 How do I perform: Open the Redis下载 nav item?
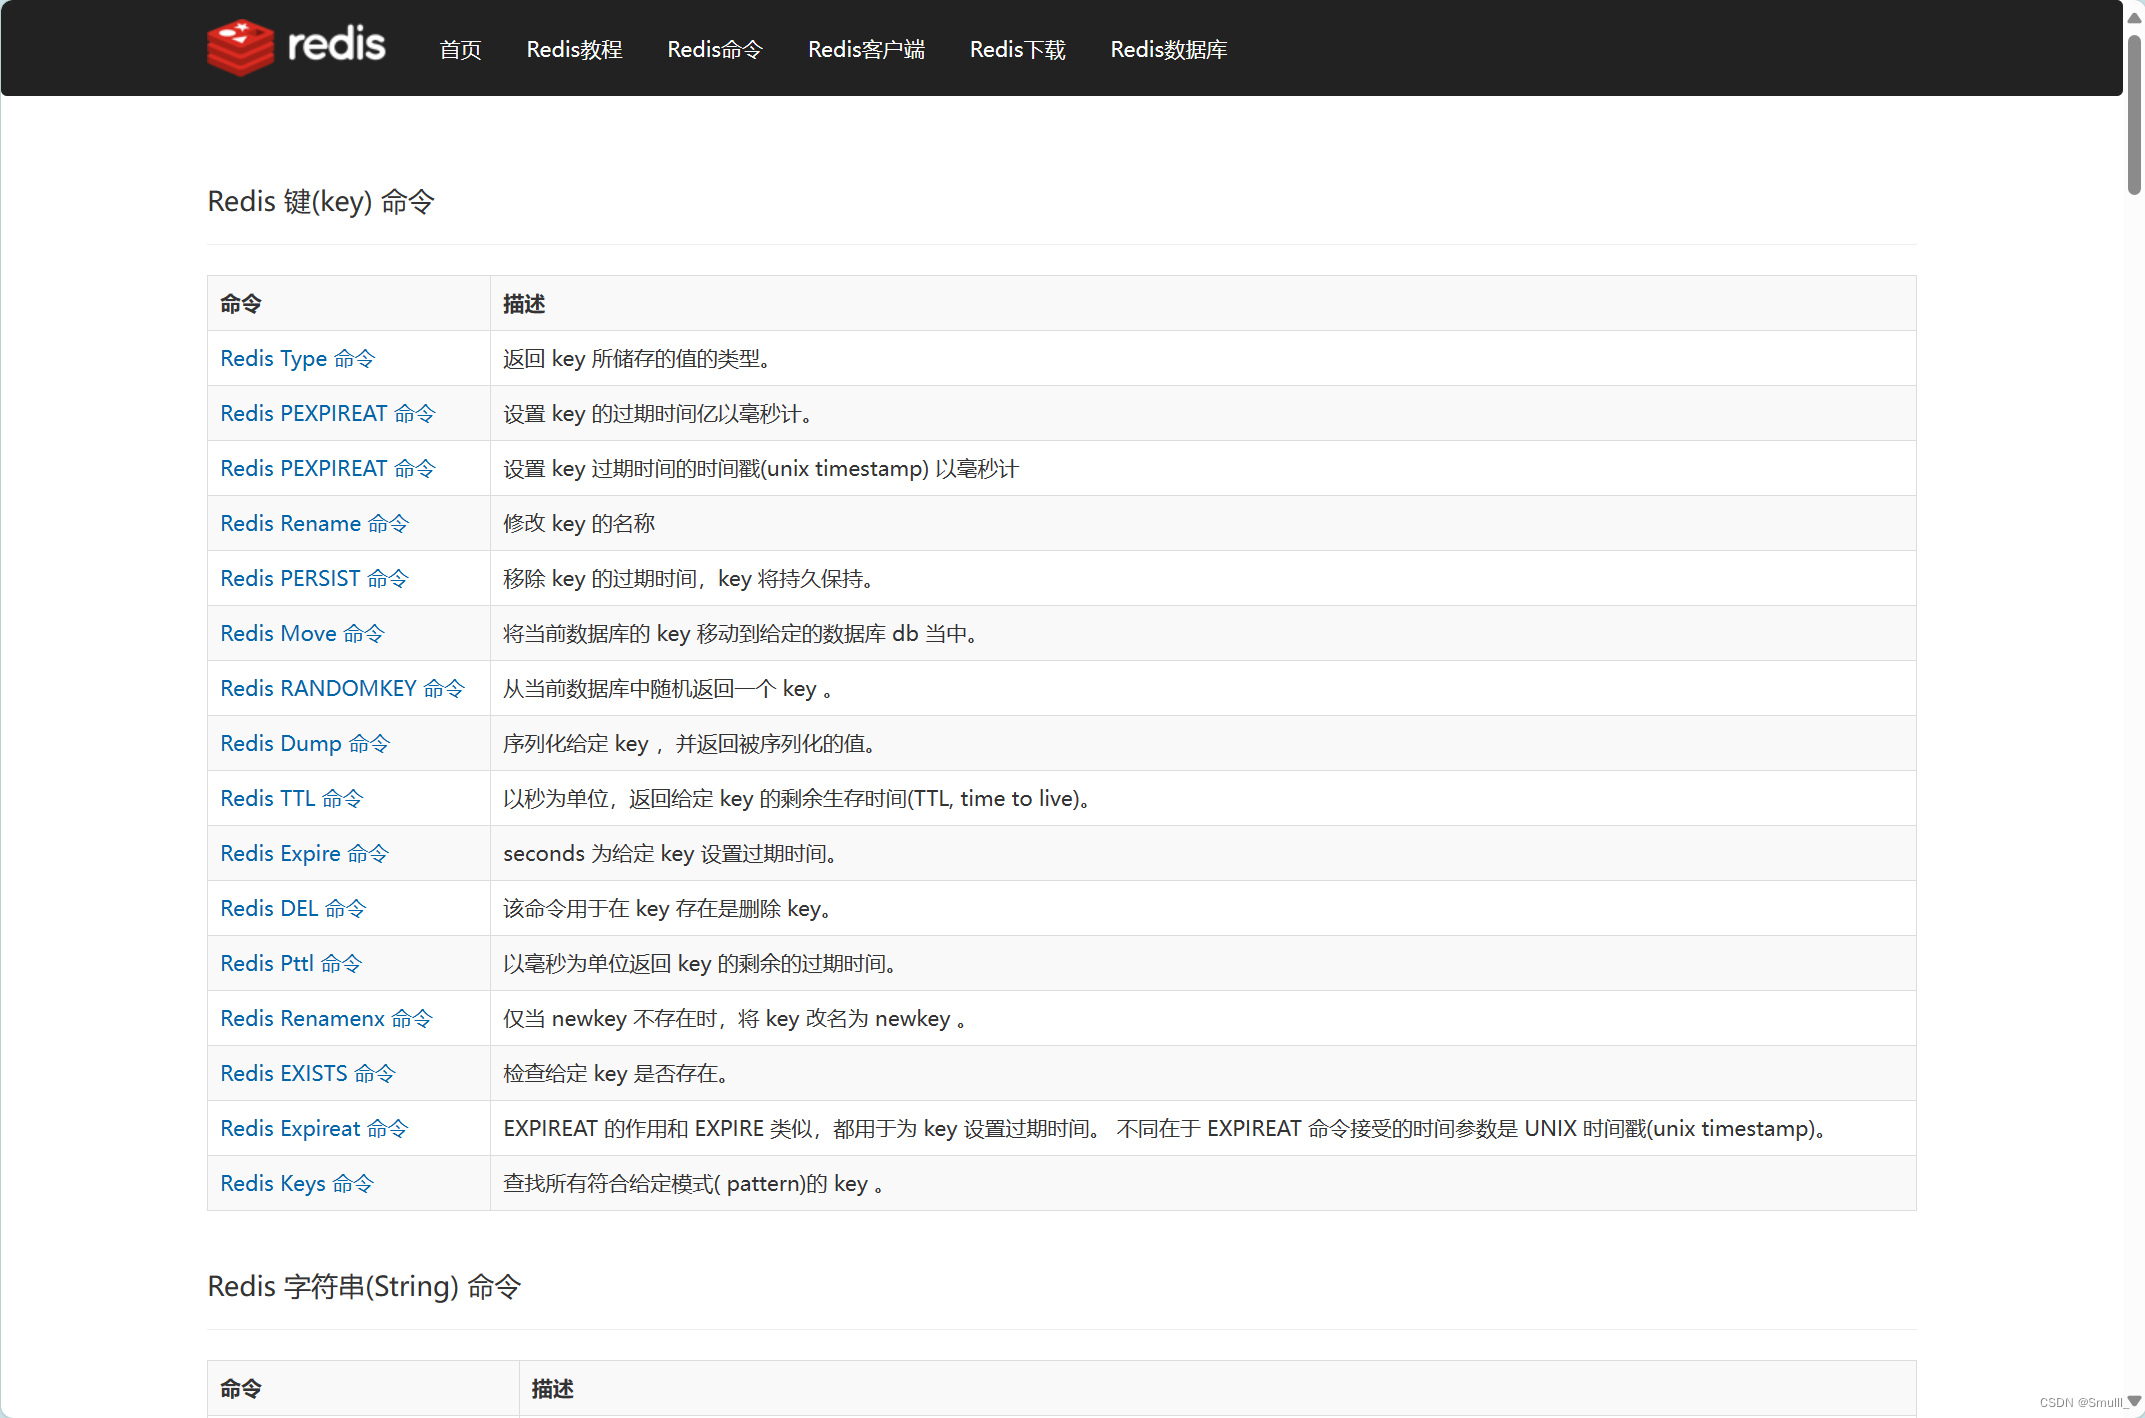(x=1017, y=49)
